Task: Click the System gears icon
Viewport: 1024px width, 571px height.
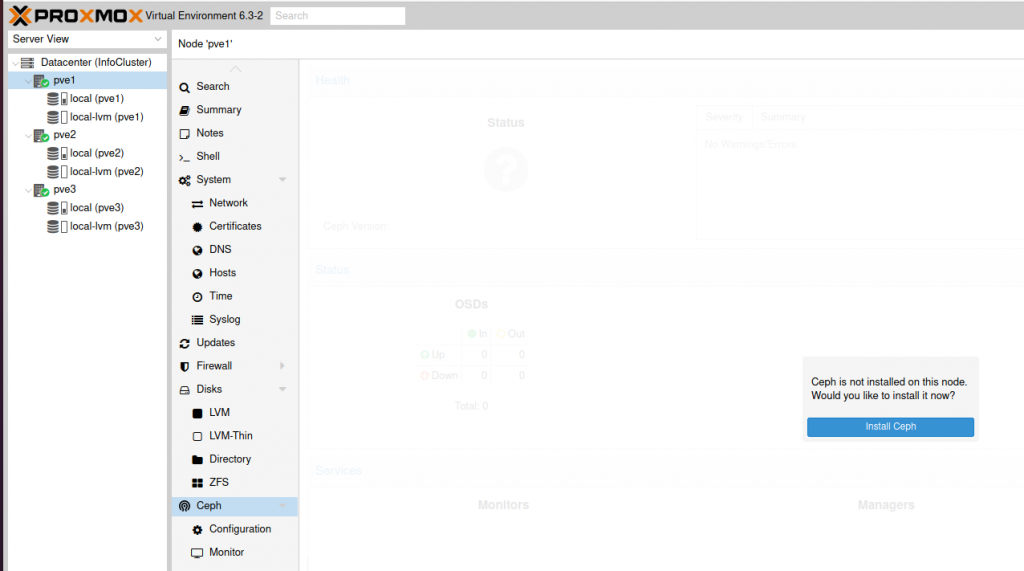Action: point(185,180)
